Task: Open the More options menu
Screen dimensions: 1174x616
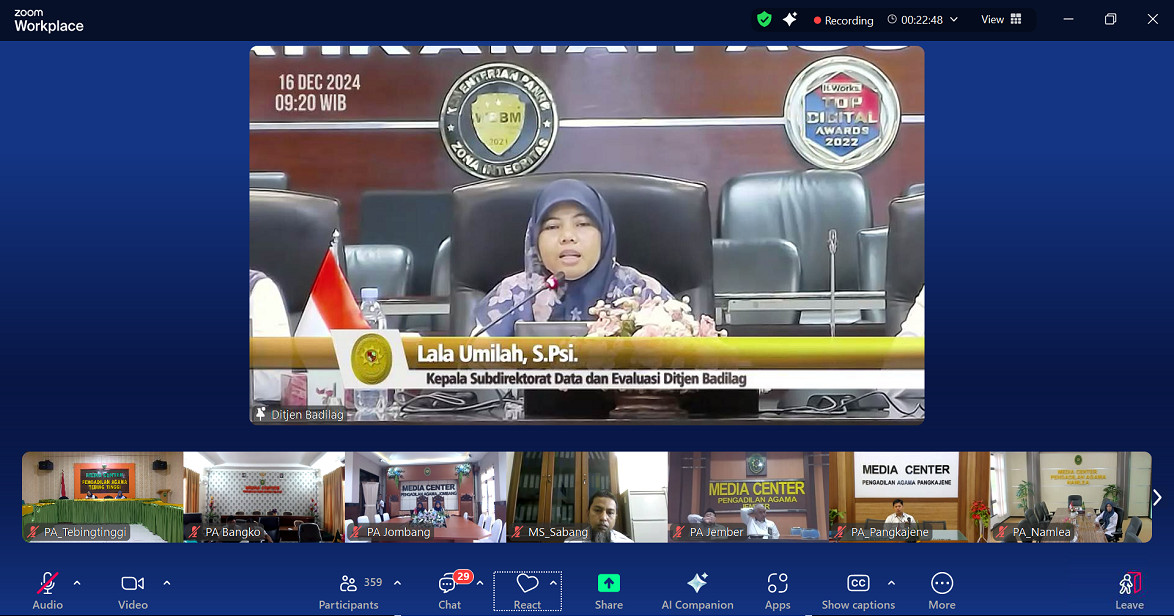Action: tap(941, 588)
